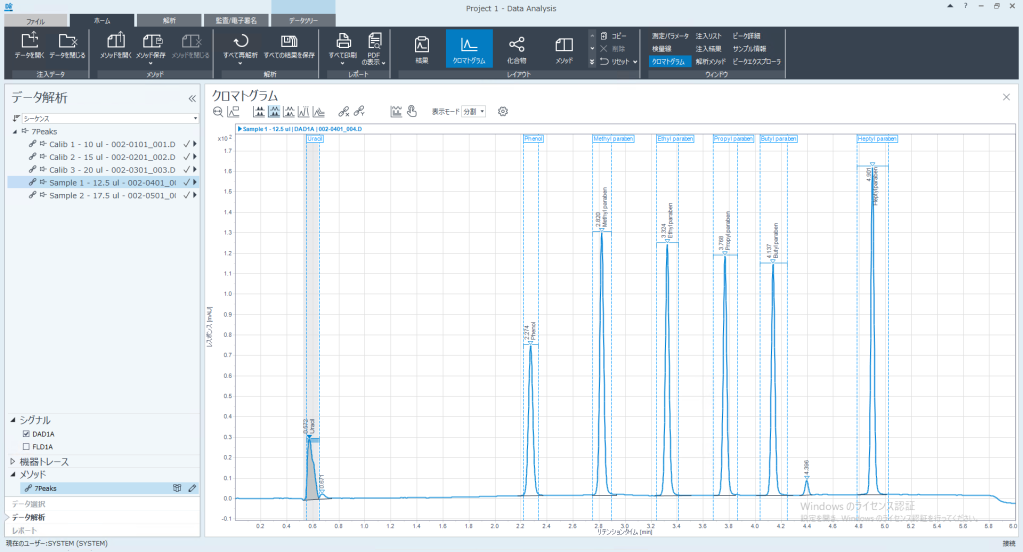Collapse Sample 1 chromatogram header triangle

pos(239,129)
